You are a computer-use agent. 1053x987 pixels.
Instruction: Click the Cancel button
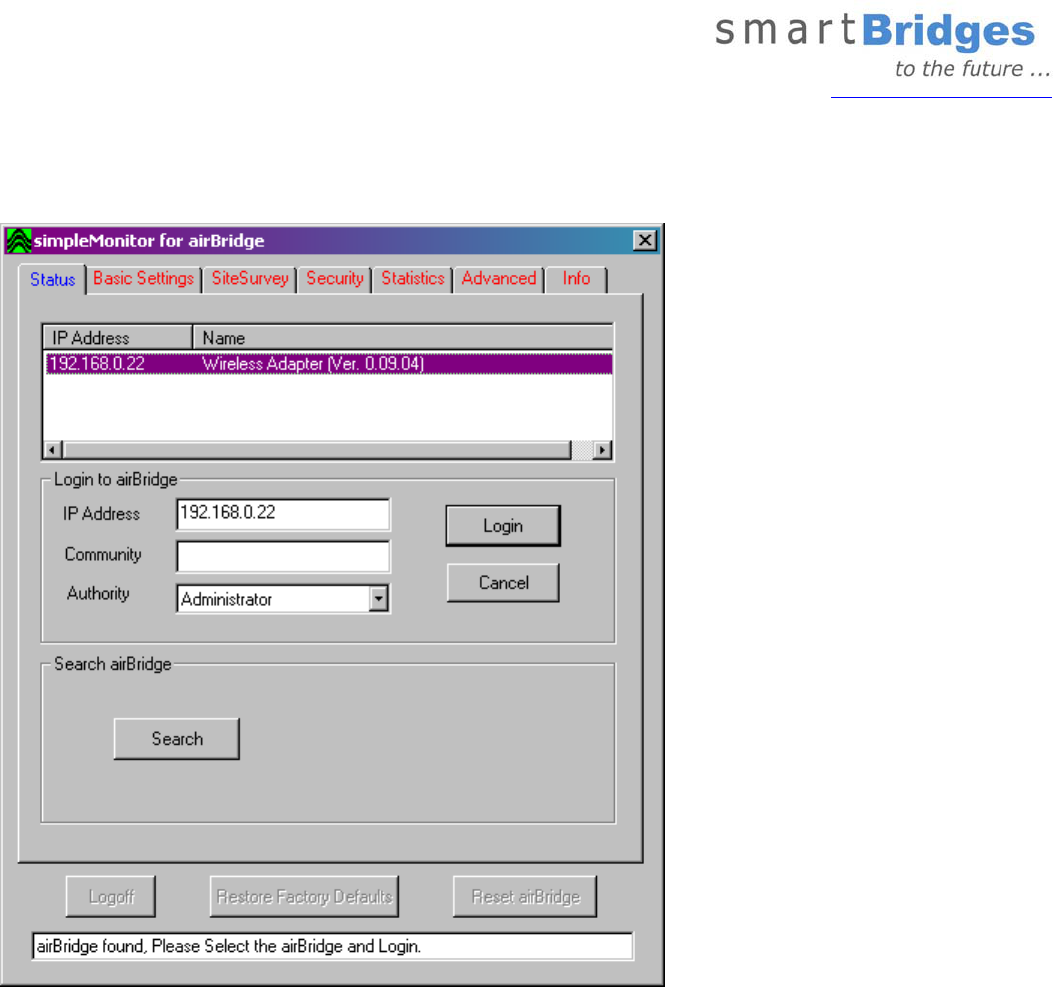503,583
